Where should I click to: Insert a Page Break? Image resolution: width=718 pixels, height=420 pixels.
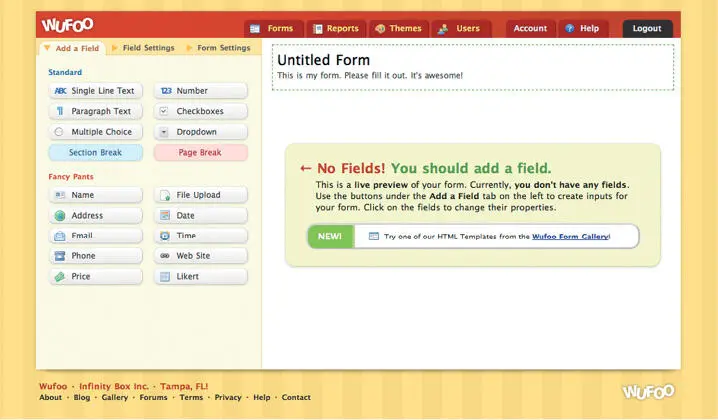pyautogui.click(x=201, y=153)
